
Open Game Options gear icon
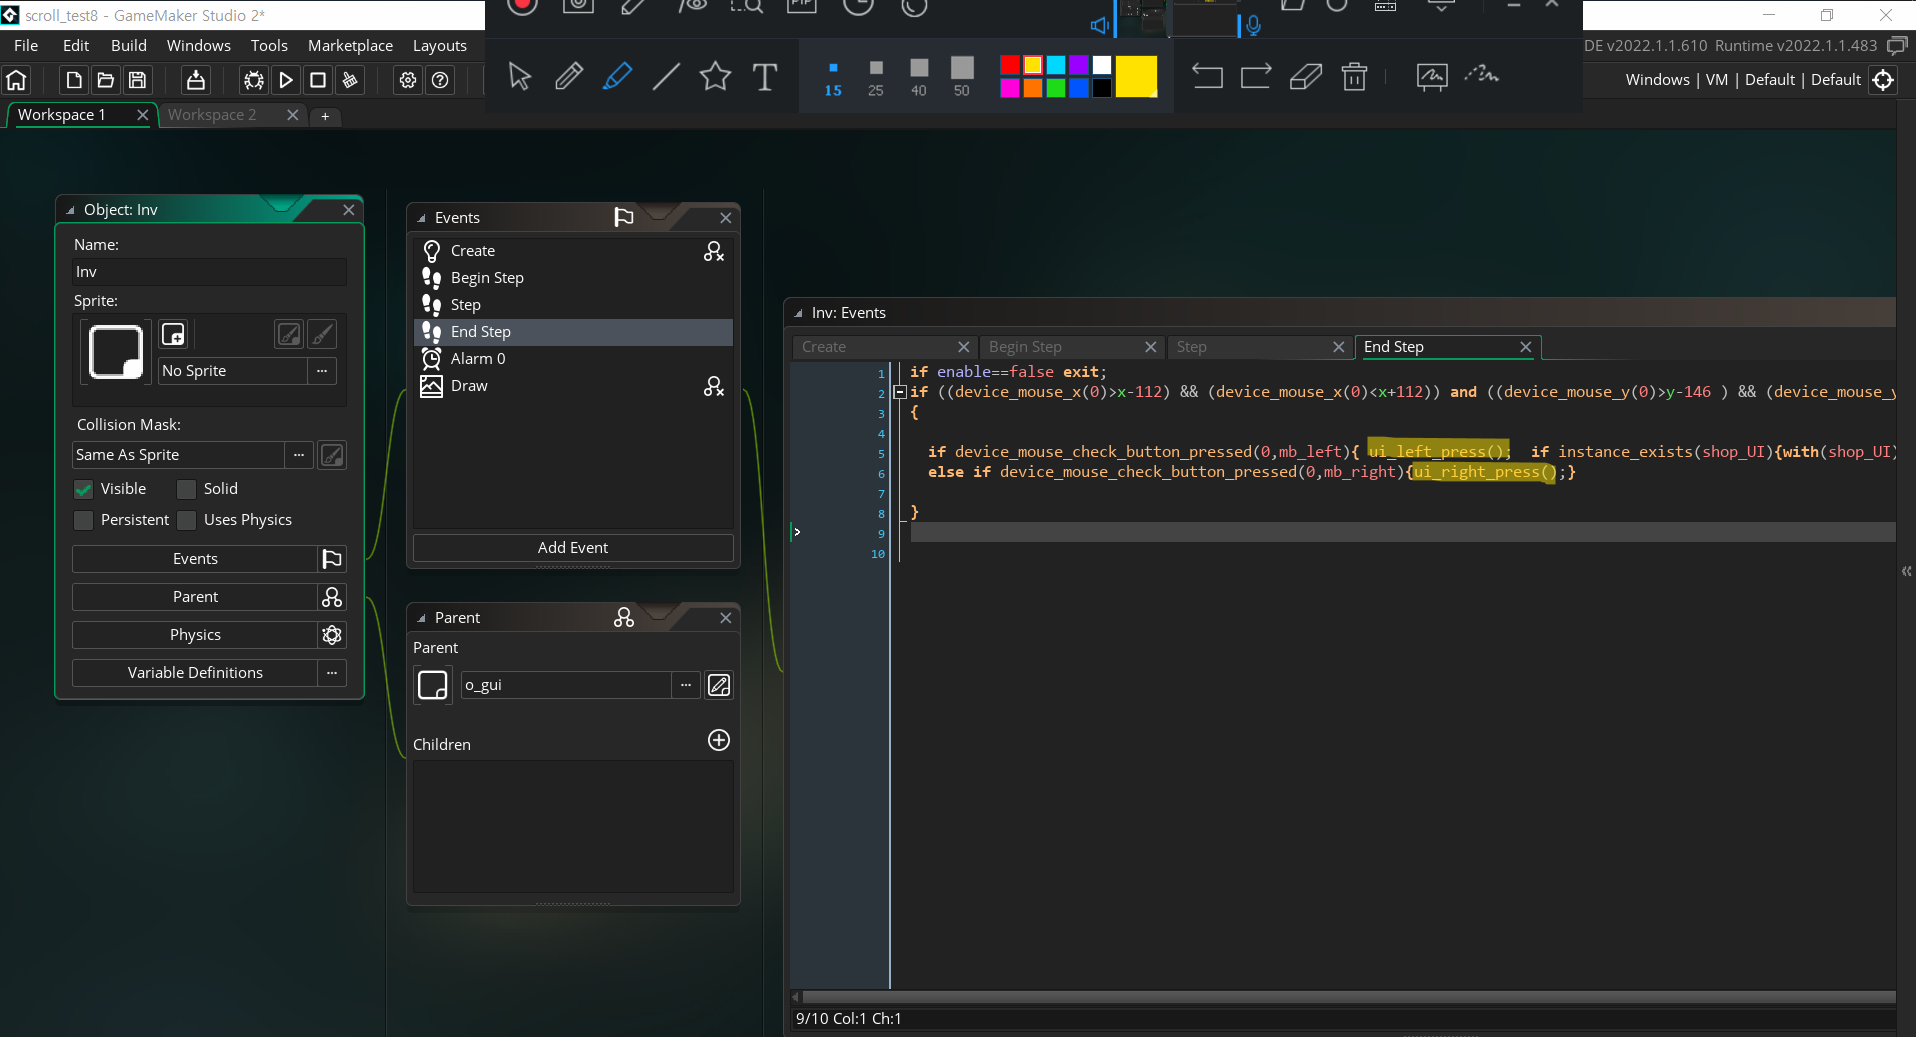tap(408, 80)
